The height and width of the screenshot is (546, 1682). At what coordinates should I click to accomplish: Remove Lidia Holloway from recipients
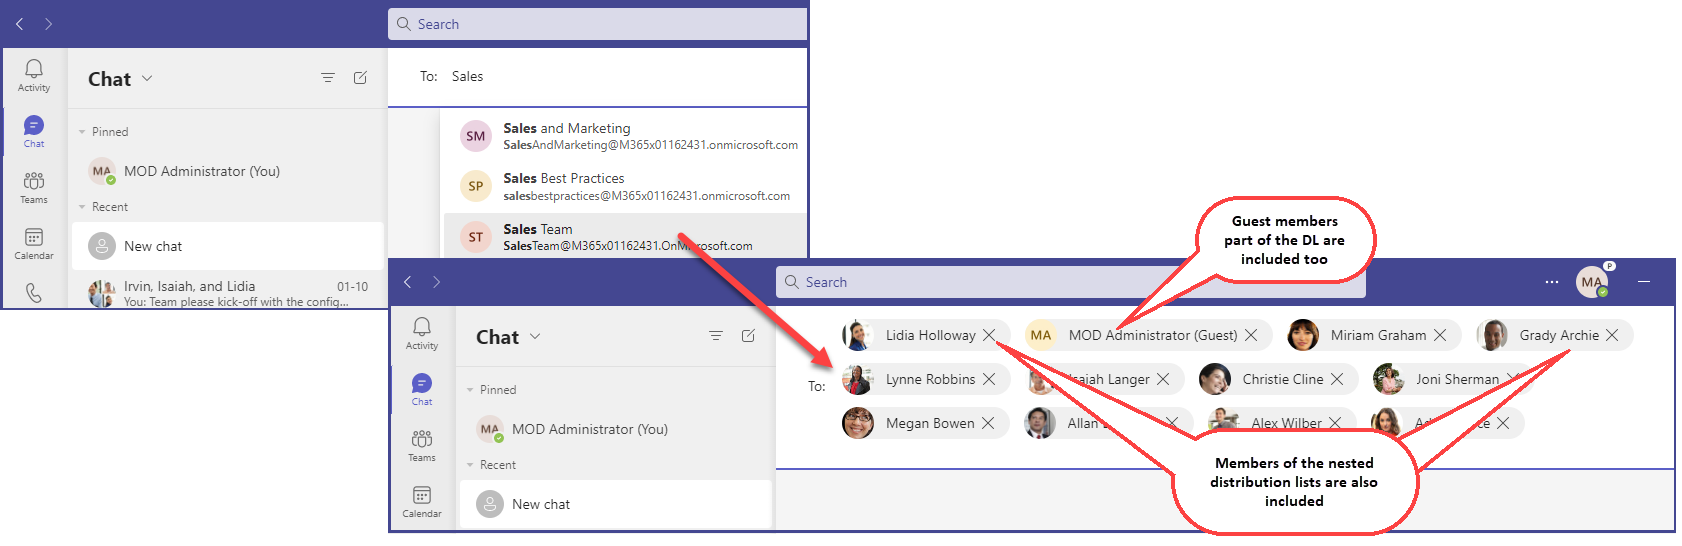pos(989,335)
